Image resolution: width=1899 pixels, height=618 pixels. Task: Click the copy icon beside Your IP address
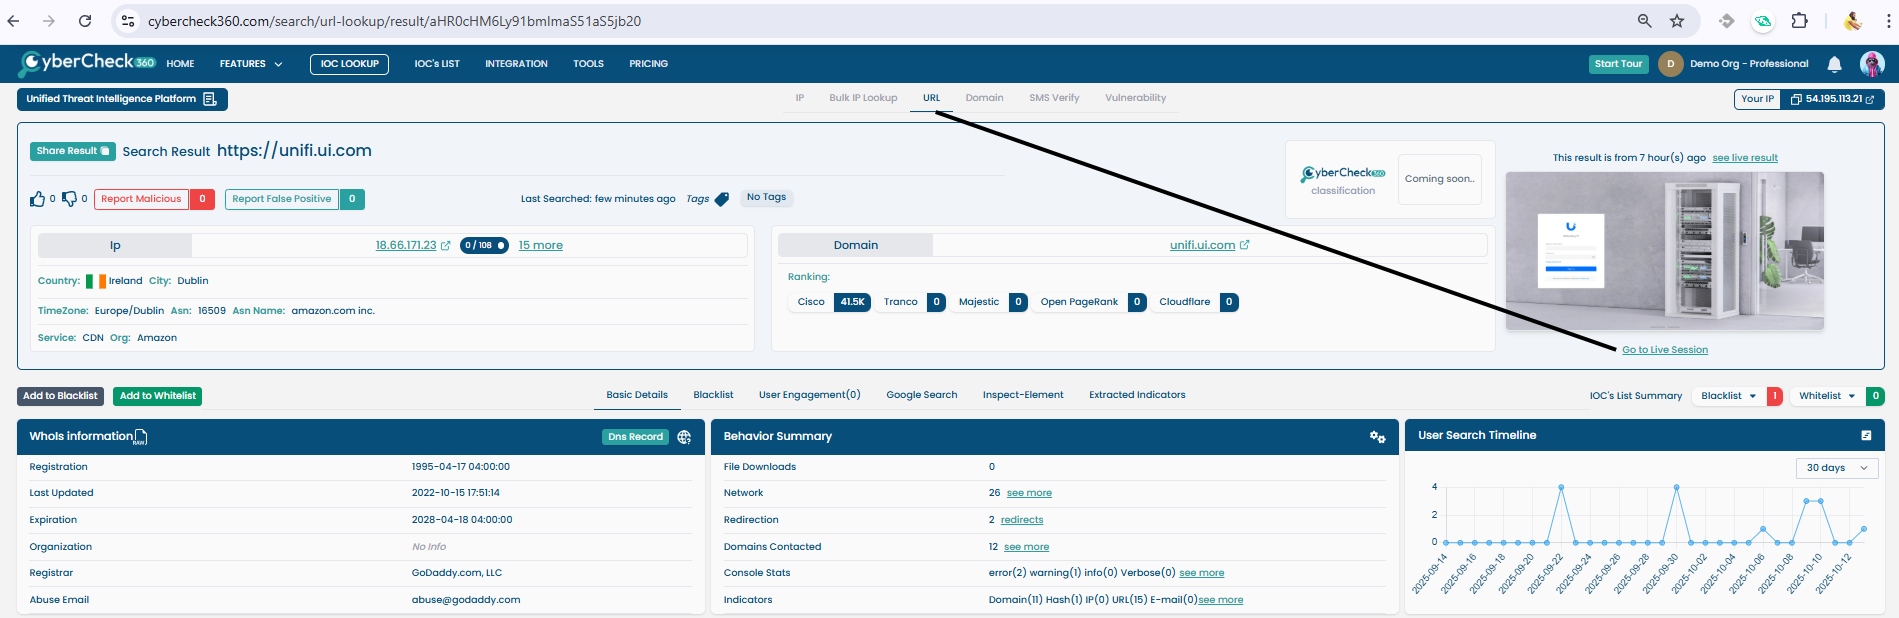coord(1796,99)
